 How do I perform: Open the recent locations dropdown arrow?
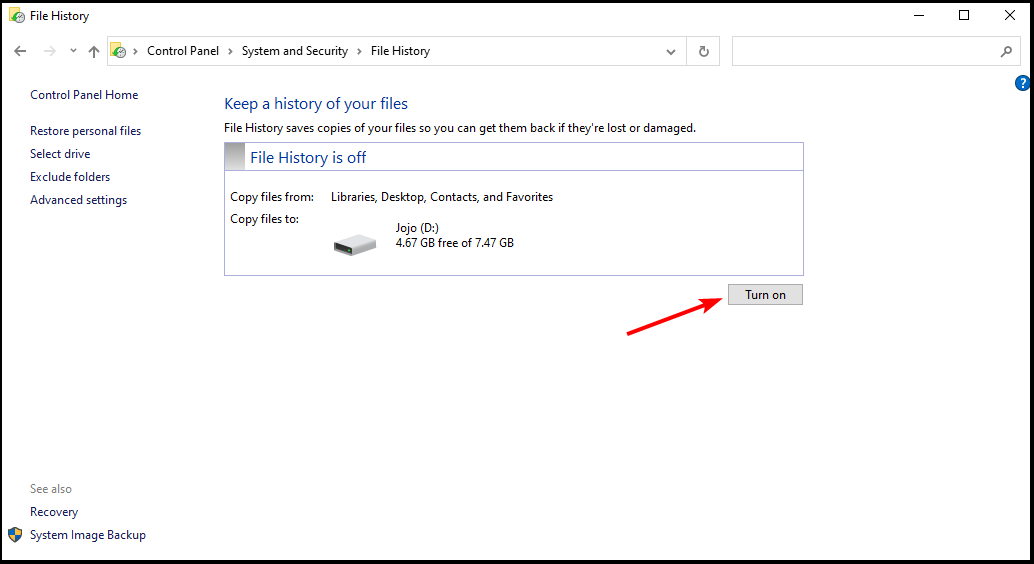coord(73,51)
